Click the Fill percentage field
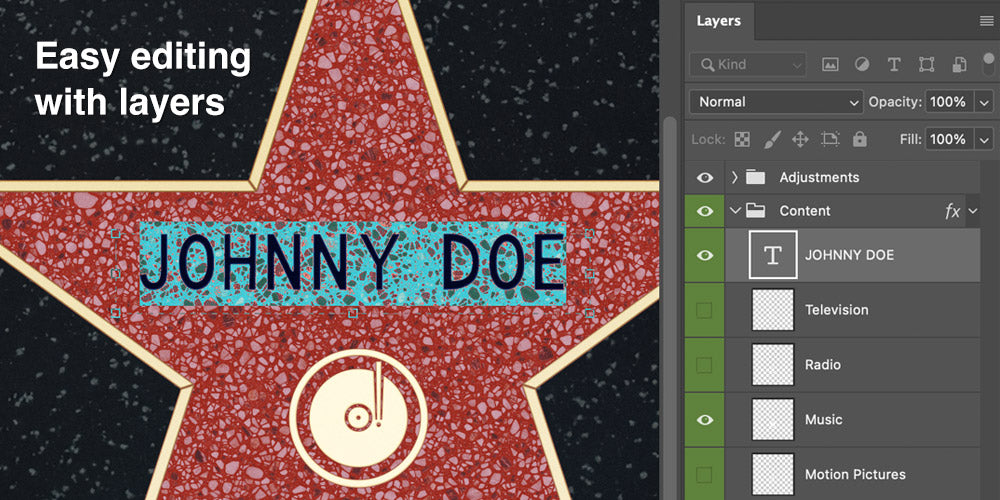This screenshot has width=1000, height=500. 947,140
